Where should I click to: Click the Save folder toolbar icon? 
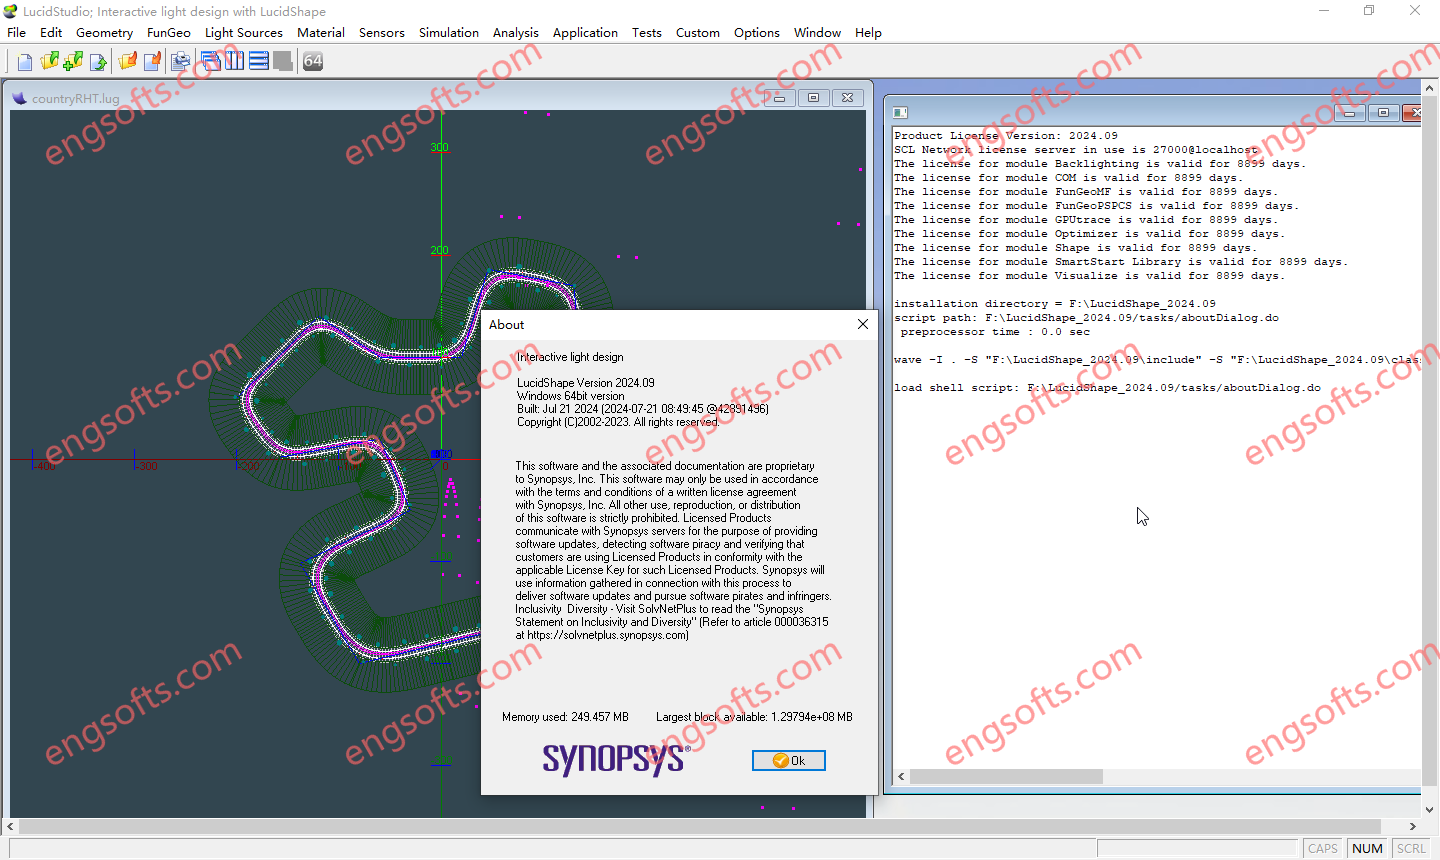pyautogui.click(x=127, y=62)
